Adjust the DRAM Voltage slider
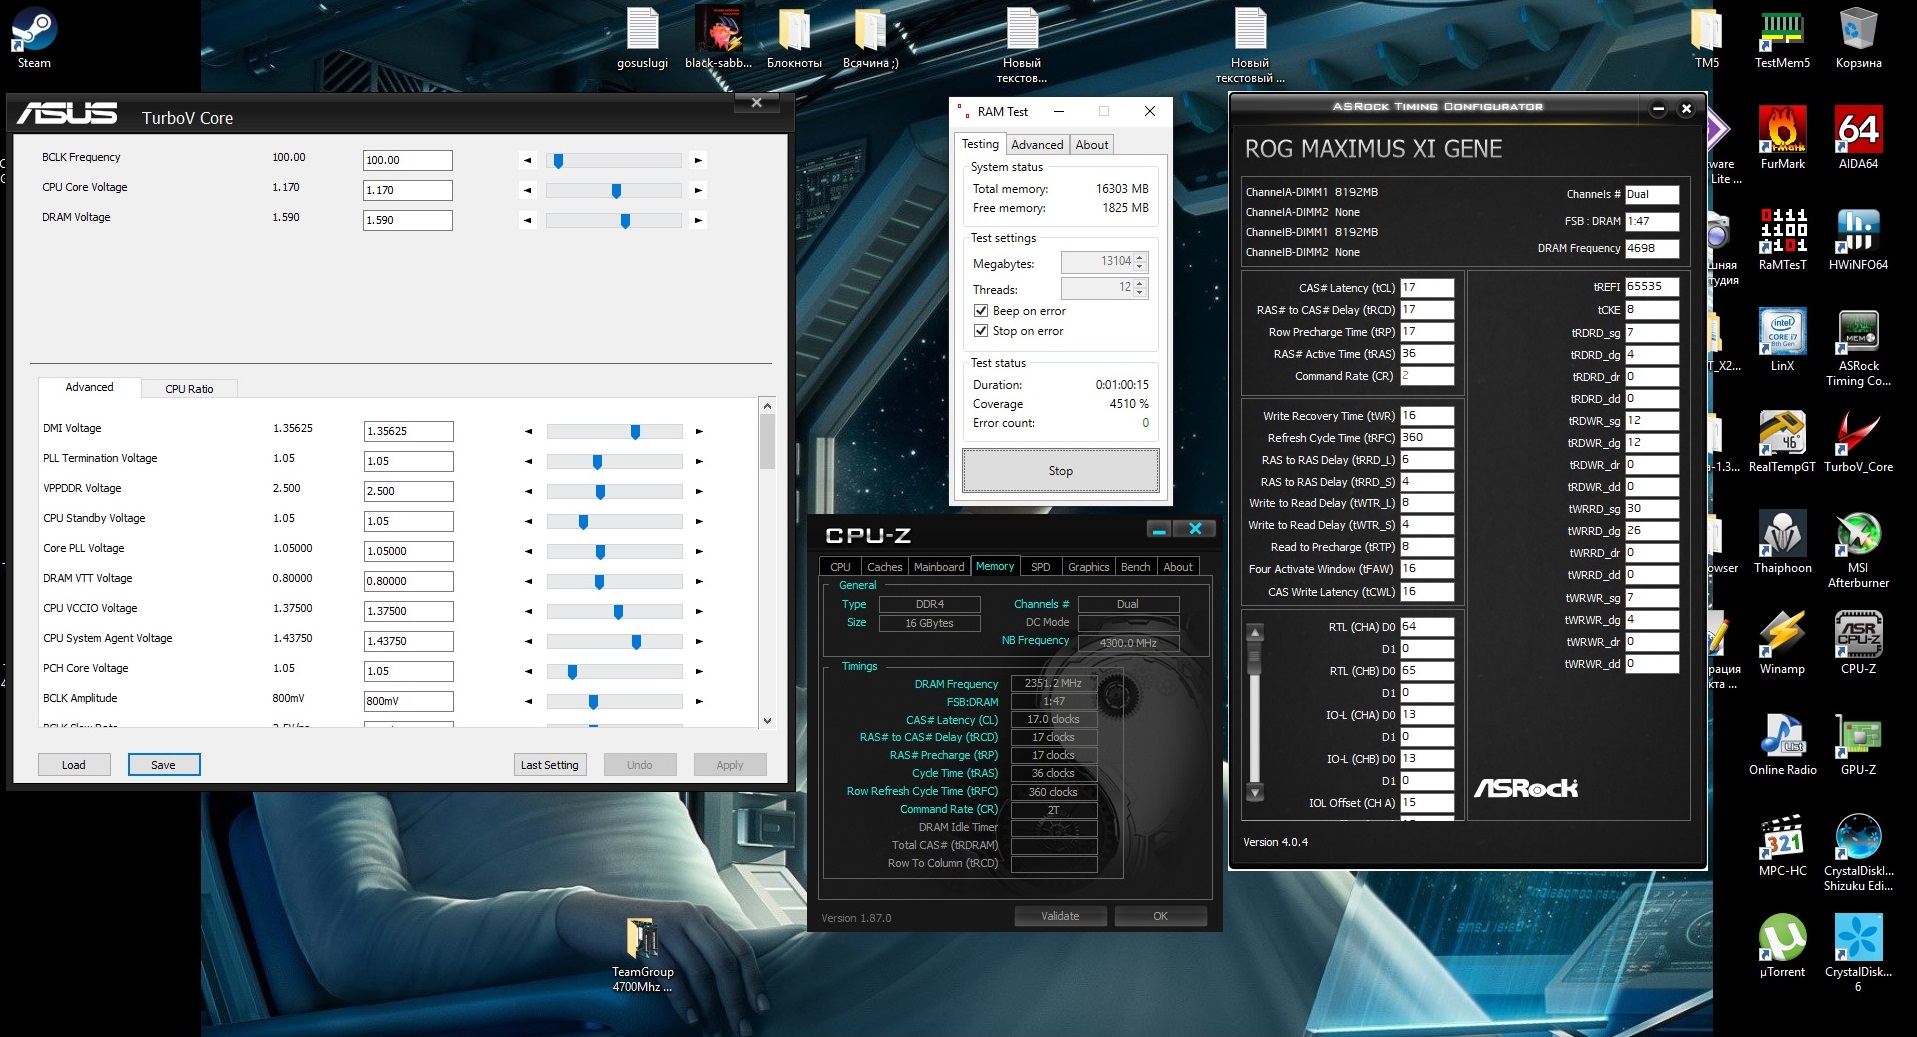 [x=625, y=220]
